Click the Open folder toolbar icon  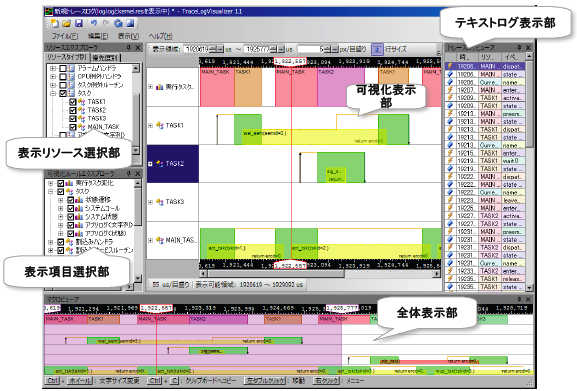pyautogui.click(x=67, y=24)
